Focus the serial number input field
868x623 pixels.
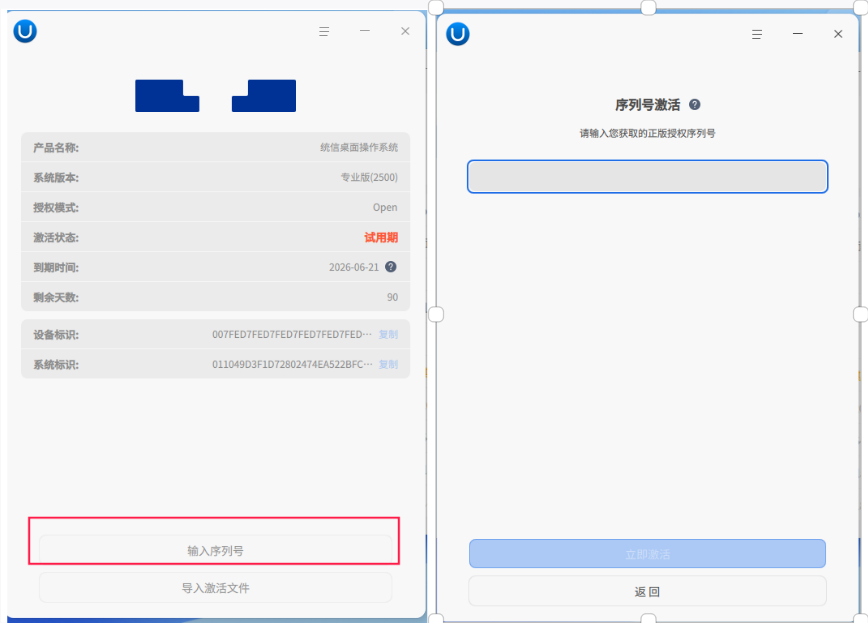tap(648, 177)
